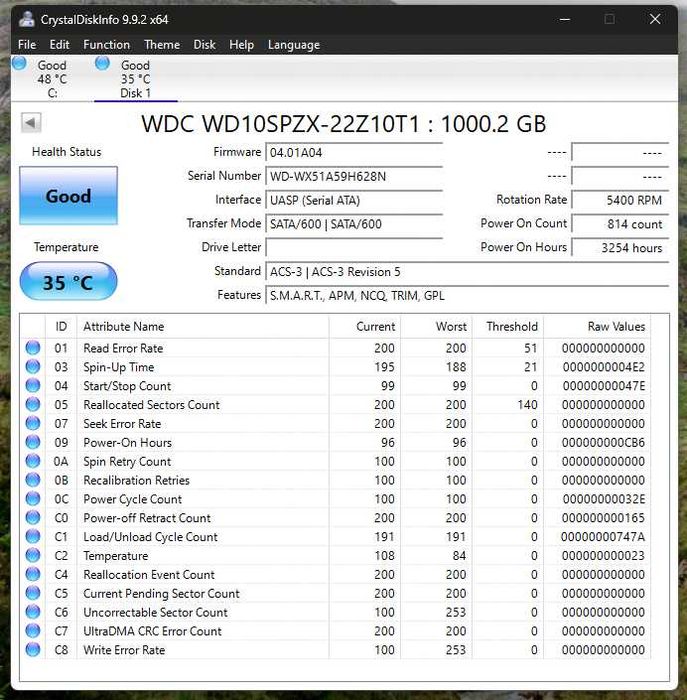Open the File menu

27,45
